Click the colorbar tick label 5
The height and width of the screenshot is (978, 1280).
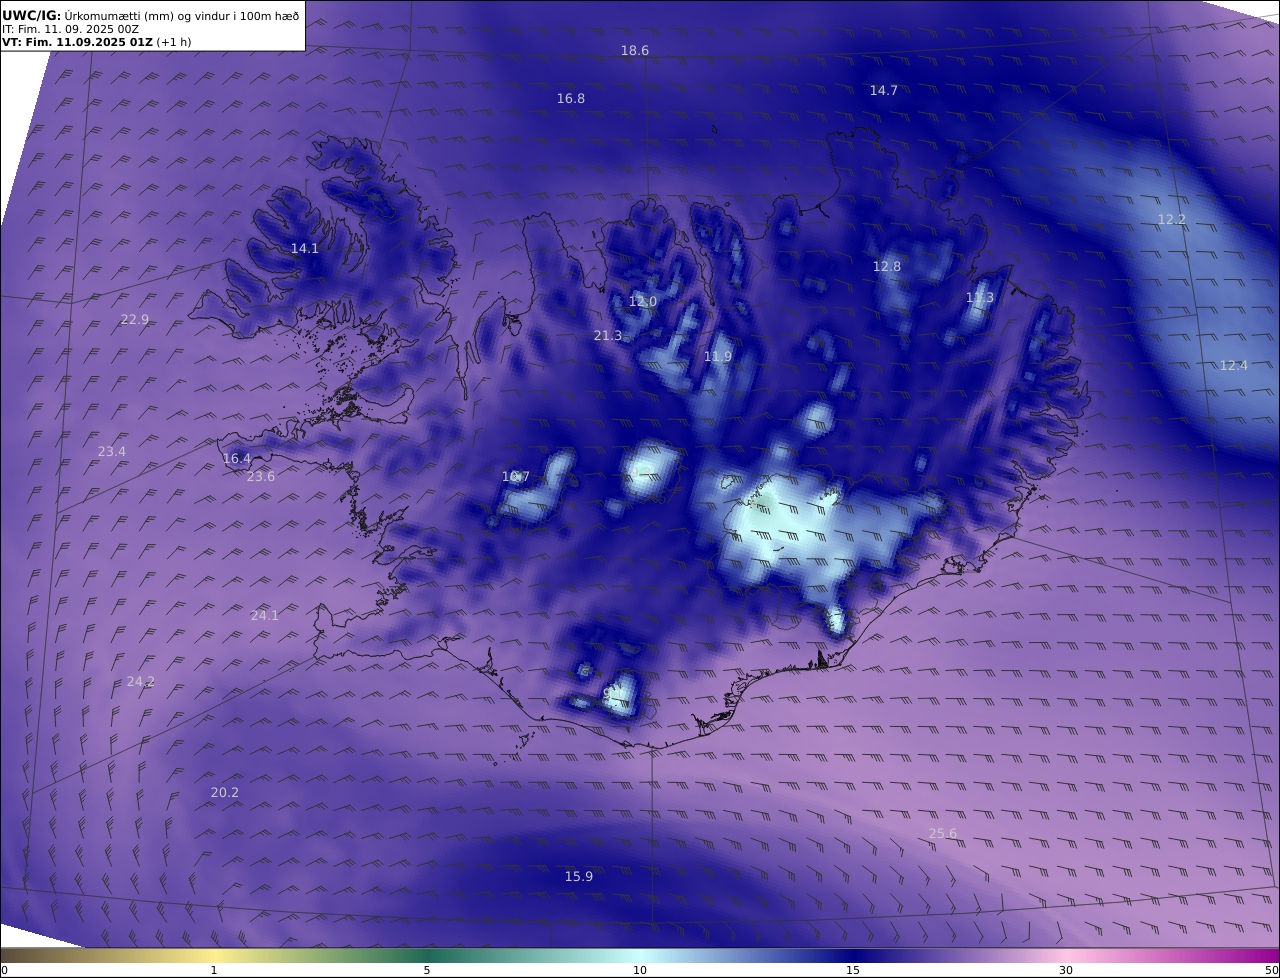point(427,970)
